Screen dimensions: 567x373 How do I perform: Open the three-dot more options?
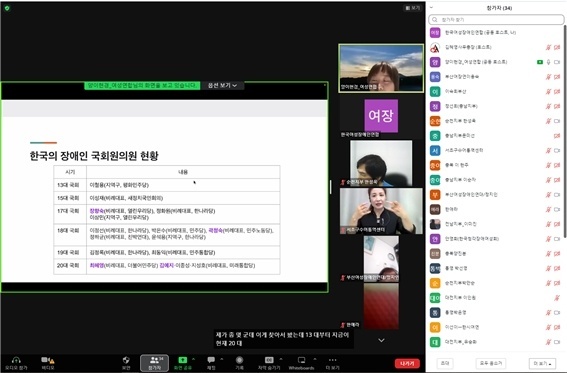(x=332, y=363)
